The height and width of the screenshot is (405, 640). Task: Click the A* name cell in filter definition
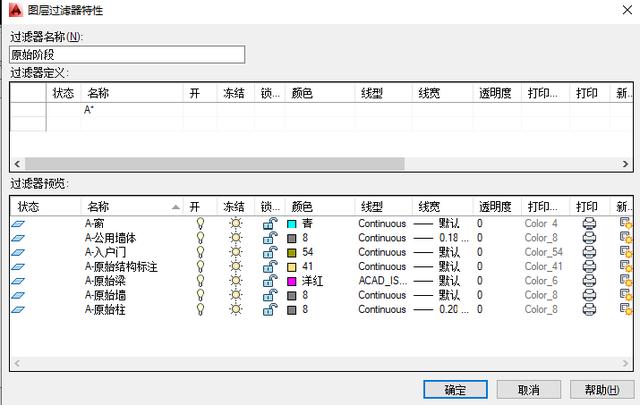[x=131, y=109]
